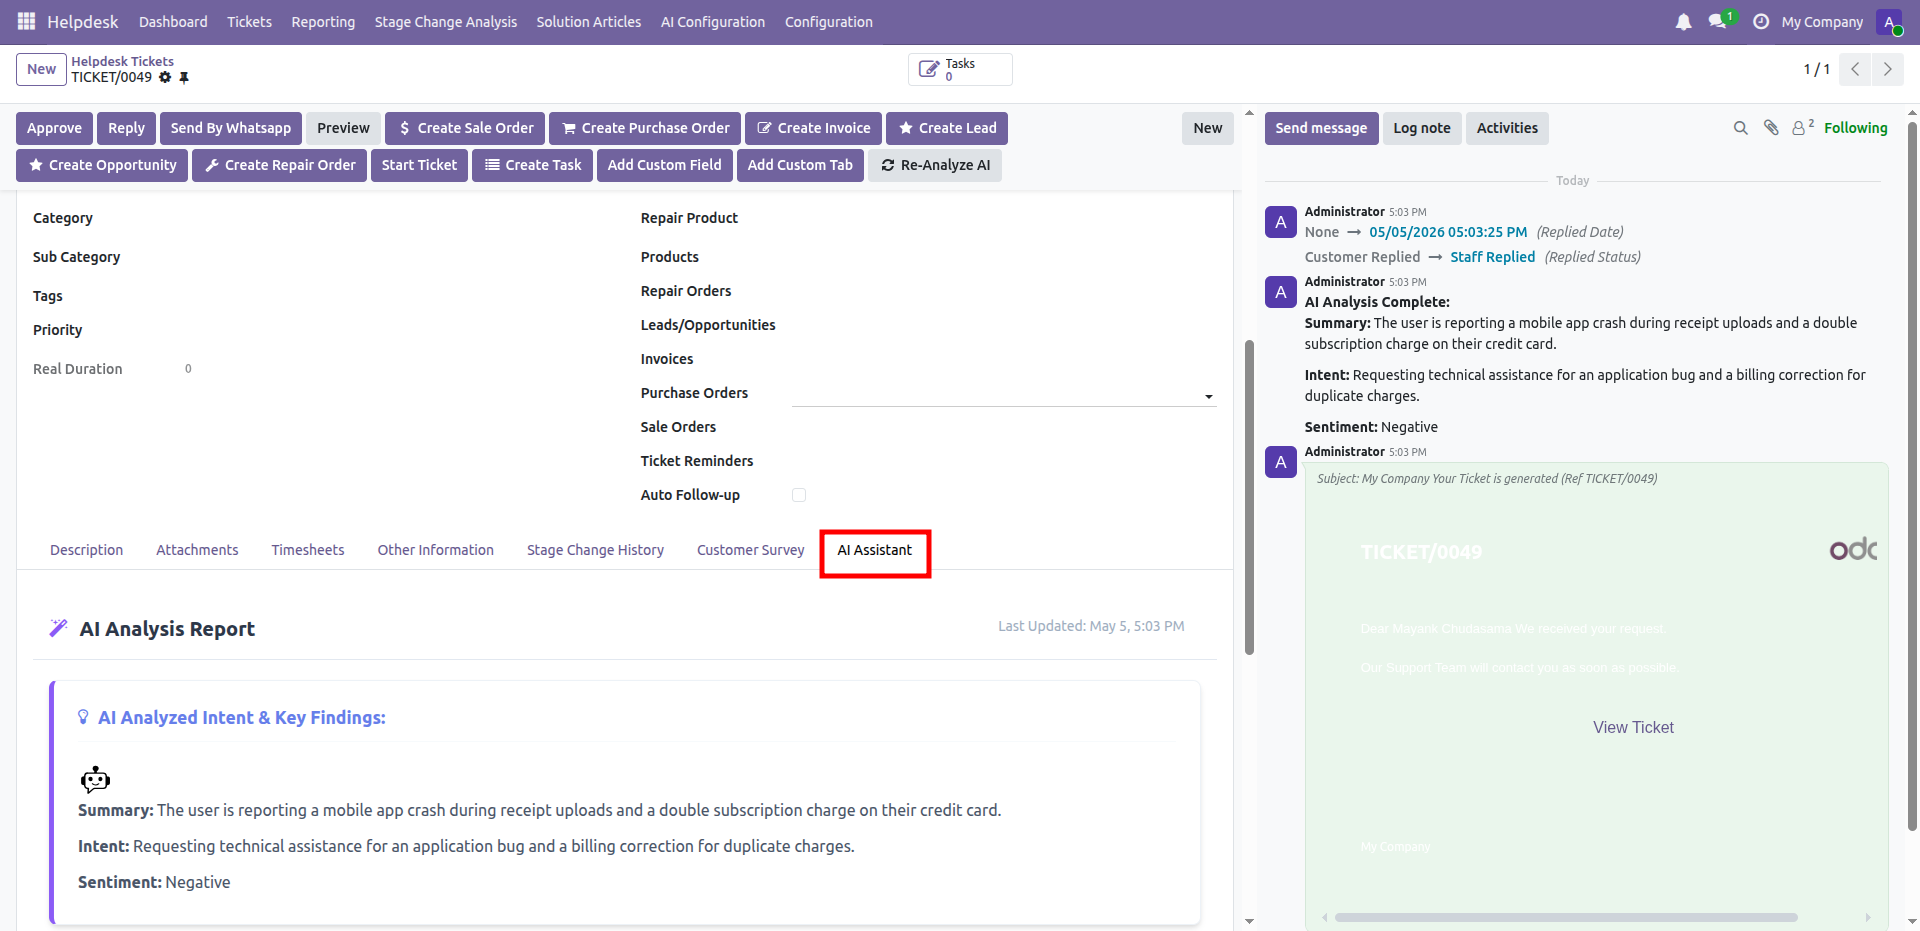Click the Start Ticket button
Image resolution: width=1920 pixels, height=931 pixels.
pos(419,165)
